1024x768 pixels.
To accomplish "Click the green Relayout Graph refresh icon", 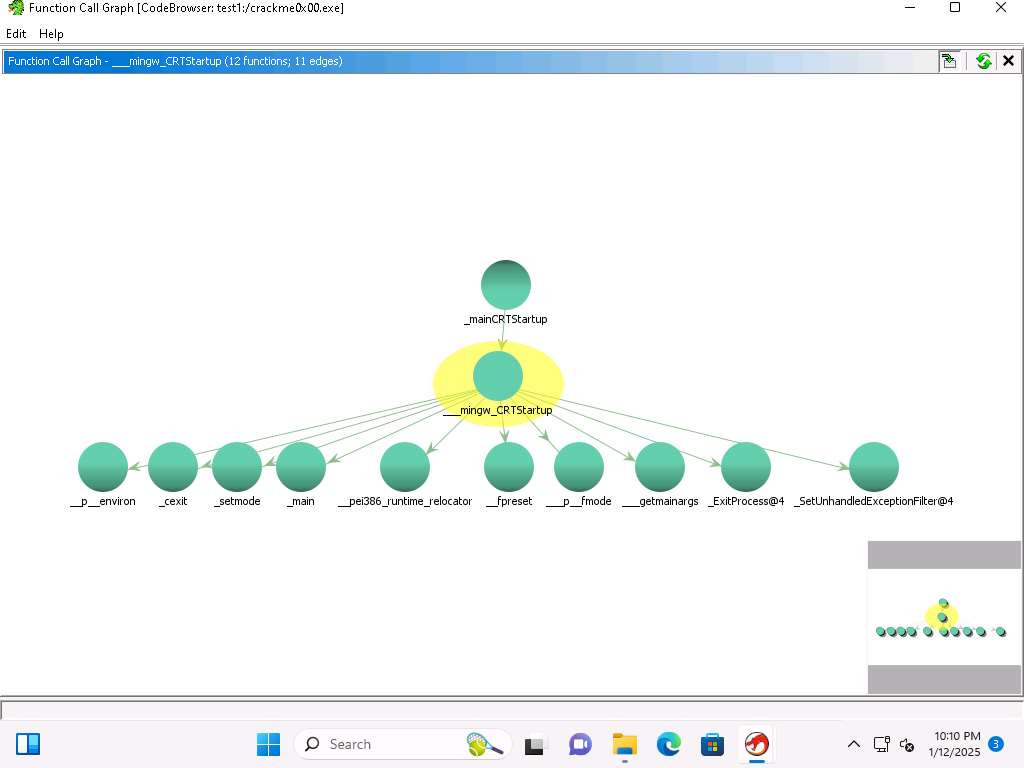I will coord(983,61).
